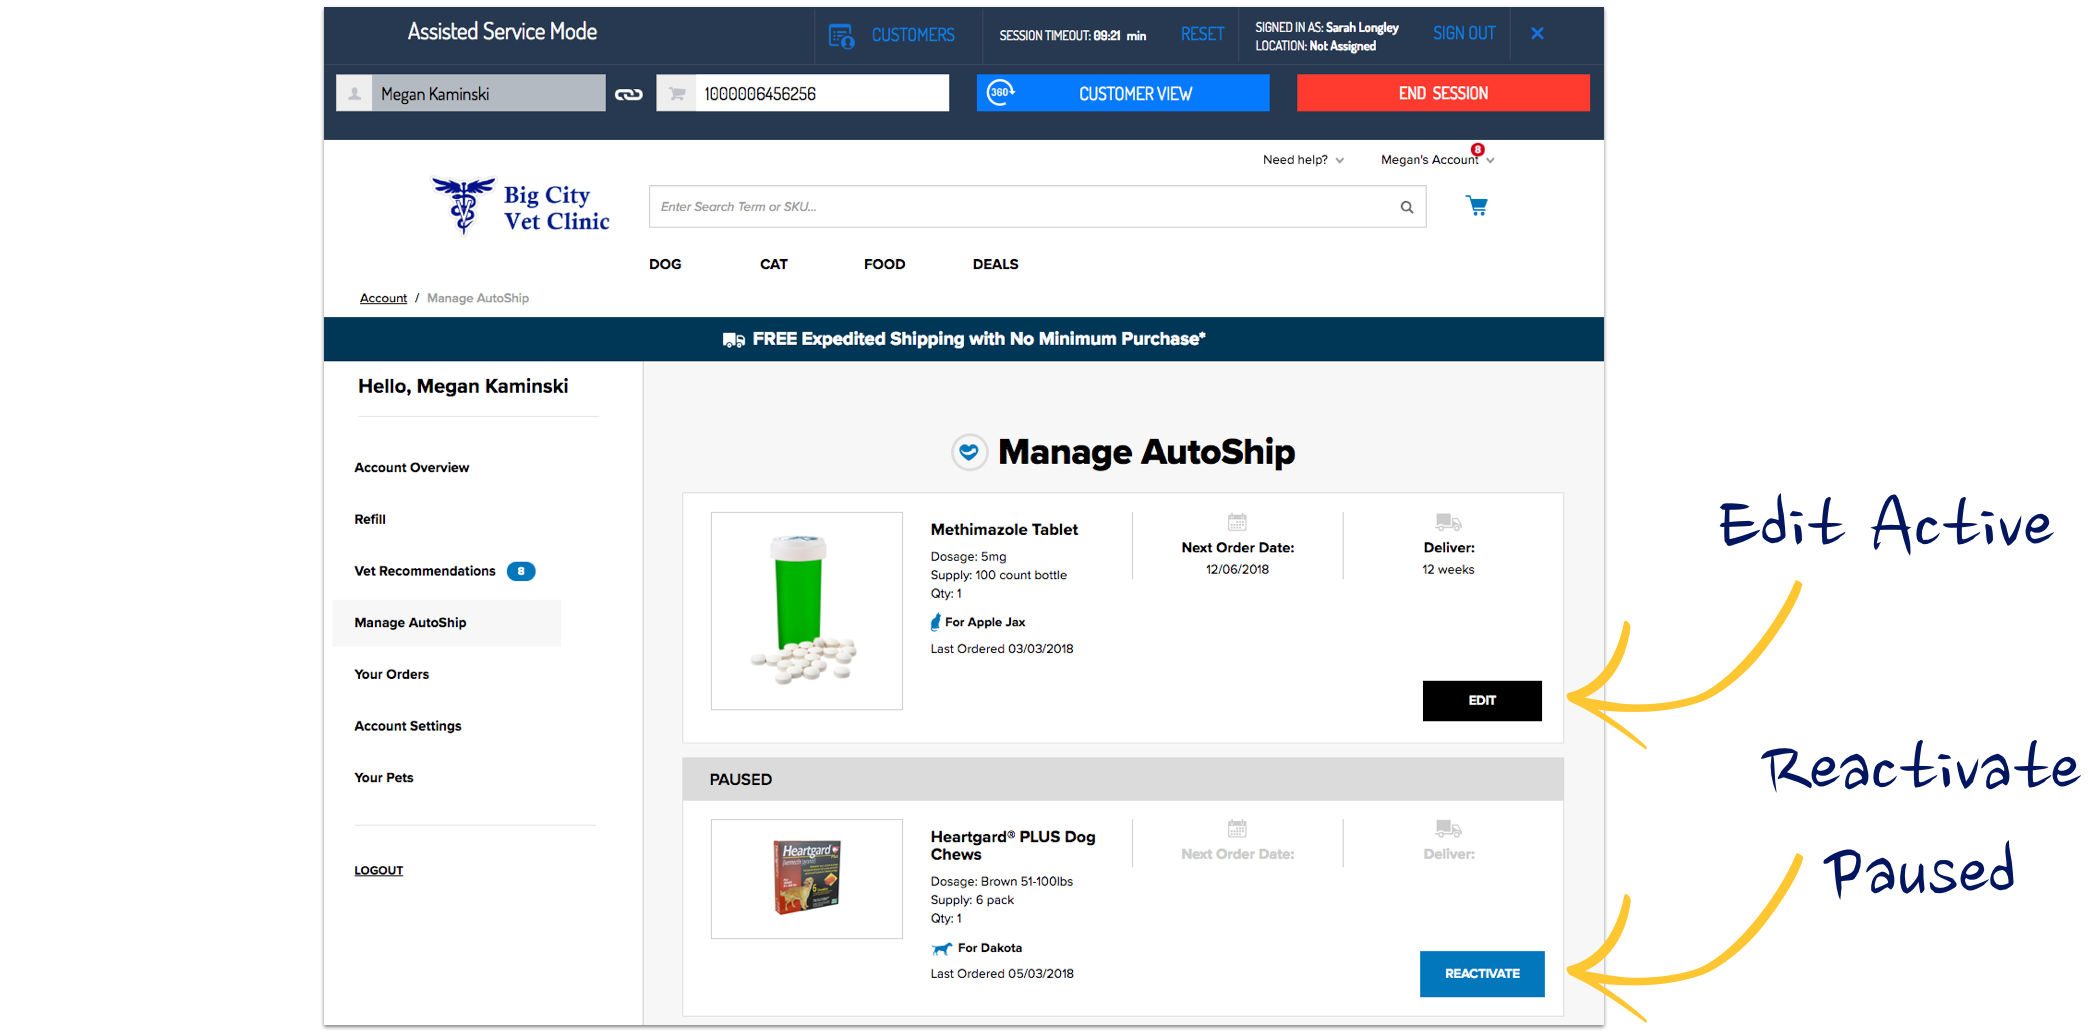Click the paused Heartgard delivery truck icon
Screen dimensions: 2088x1034
[x=1448, y=829]
